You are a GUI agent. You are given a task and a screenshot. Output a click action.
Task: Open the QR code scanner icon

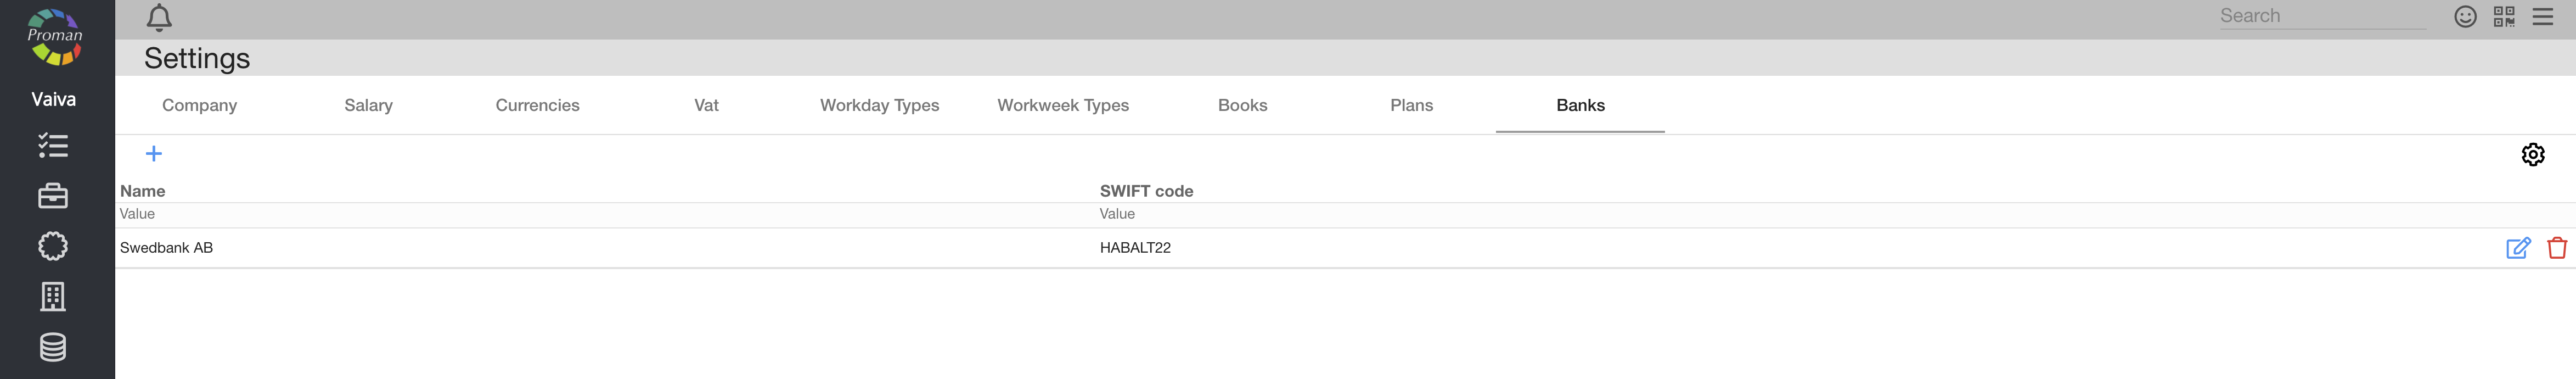pos(2503,16)
